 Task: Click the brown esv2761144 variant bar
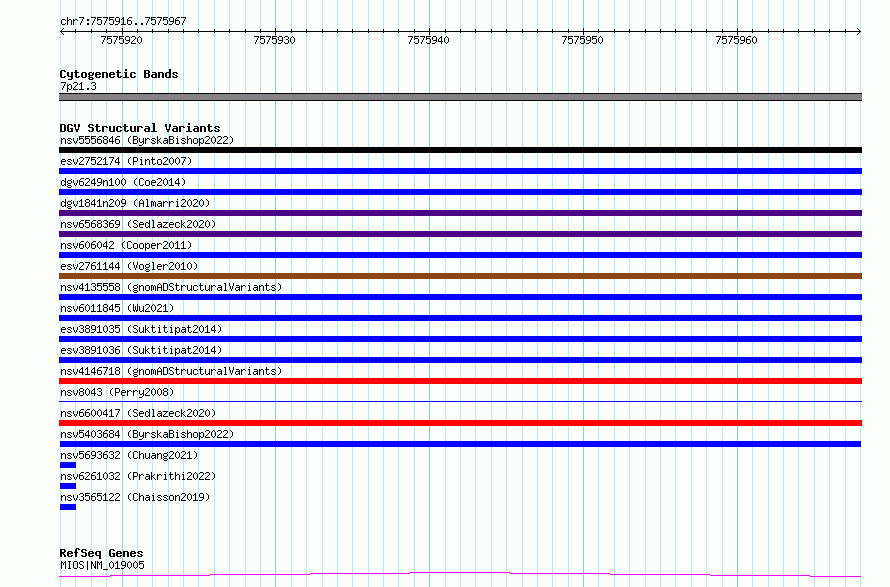click(x=460, y=276)
